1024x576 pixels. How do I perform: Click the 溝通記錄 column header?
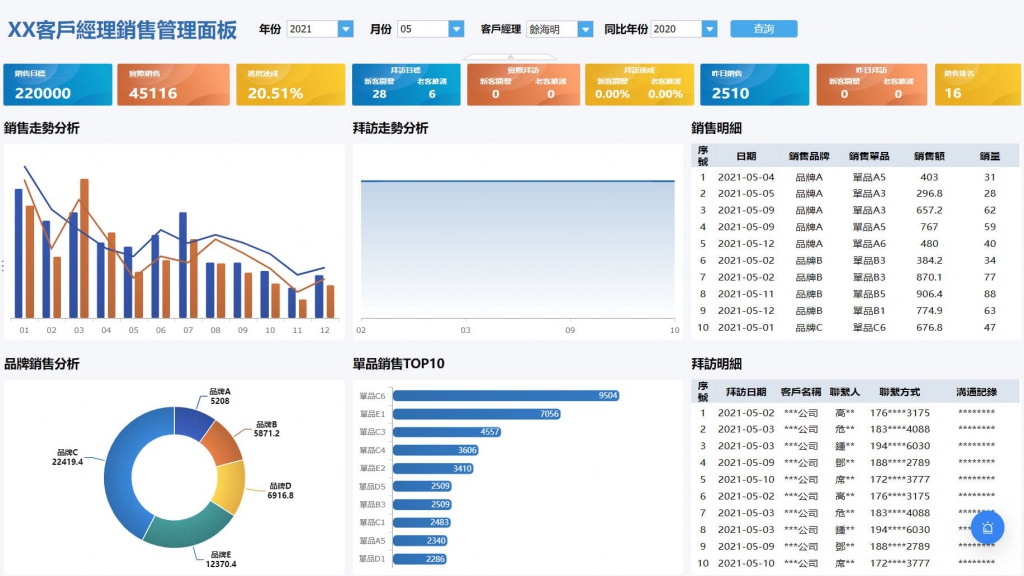[976, 392]
